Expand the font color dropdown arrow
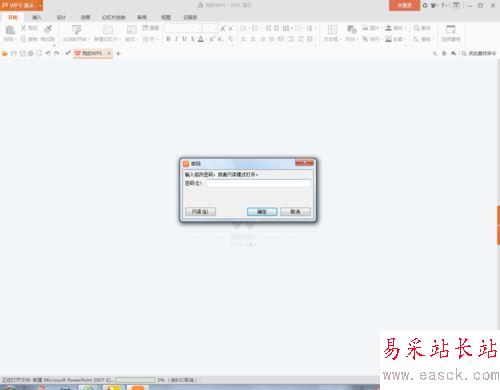 pos(206,39)
